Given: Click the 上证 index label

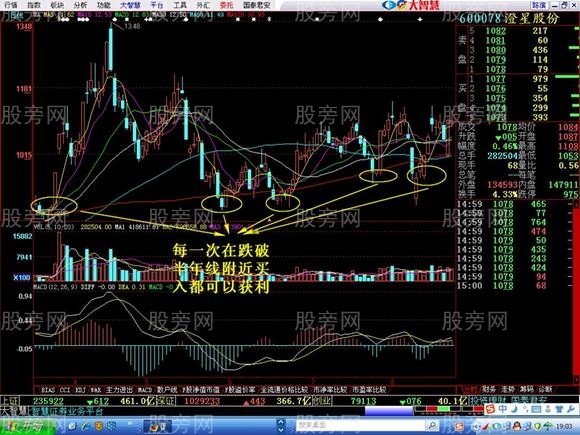Looking at the screenshot, I should click(9, 401).
